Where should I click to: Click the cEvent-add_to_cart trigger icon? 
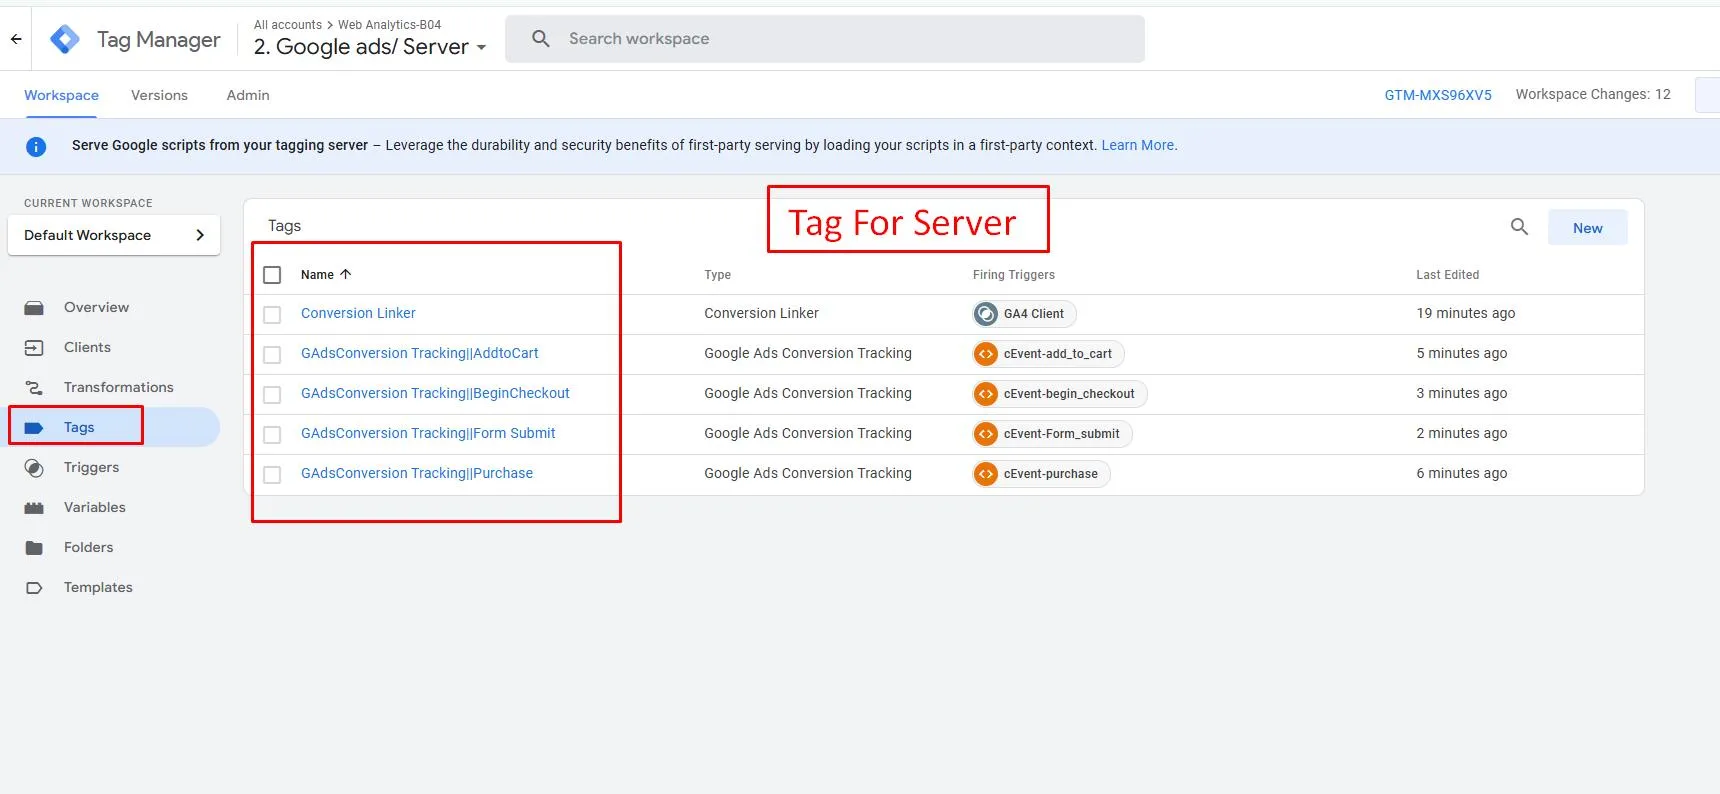click(x=986, y=354)
